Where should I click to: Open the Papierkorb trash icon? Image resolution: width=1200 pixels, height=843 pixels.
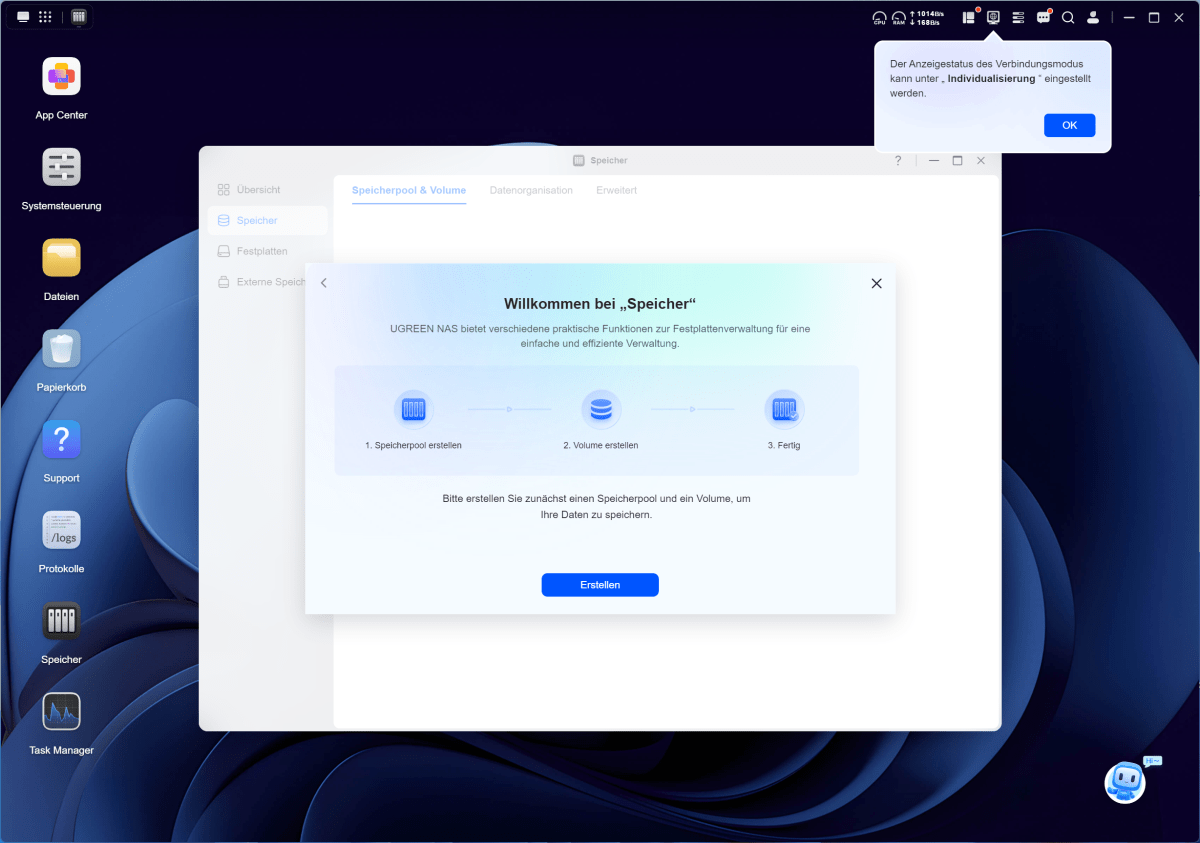tap(61, 349)
